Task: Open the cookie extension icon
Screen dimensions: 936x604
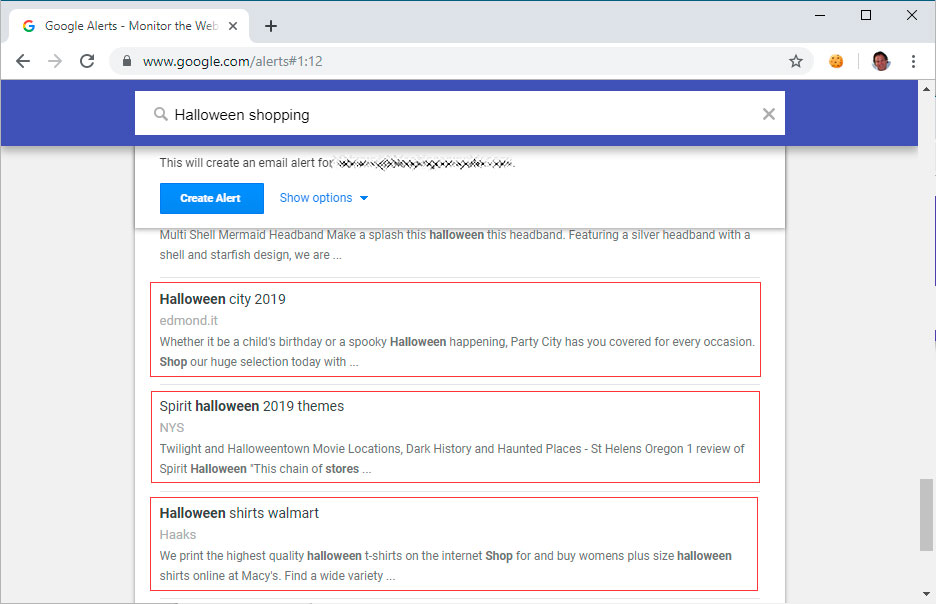Action: click(836, 61)
